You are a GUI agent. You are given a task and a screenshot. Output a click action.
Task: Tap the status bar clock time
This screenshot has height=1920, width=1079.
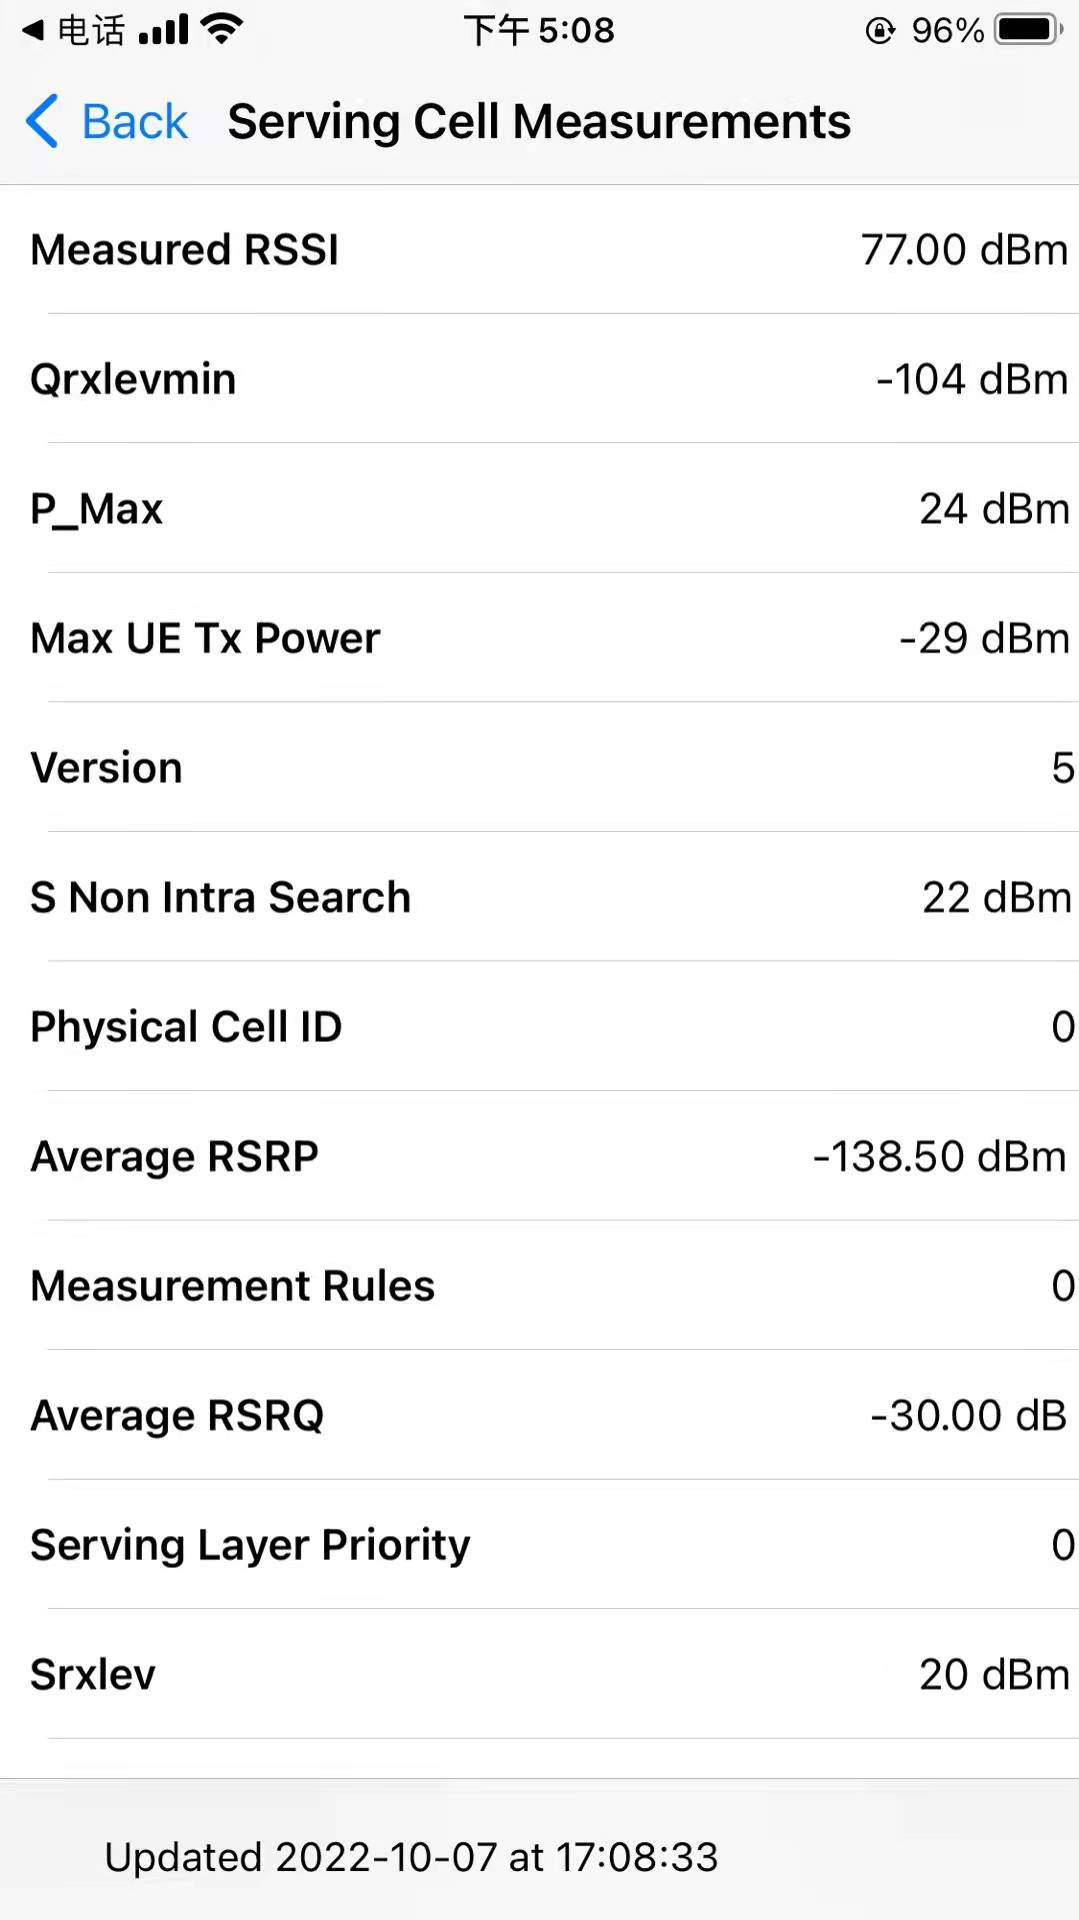[539, 31]
